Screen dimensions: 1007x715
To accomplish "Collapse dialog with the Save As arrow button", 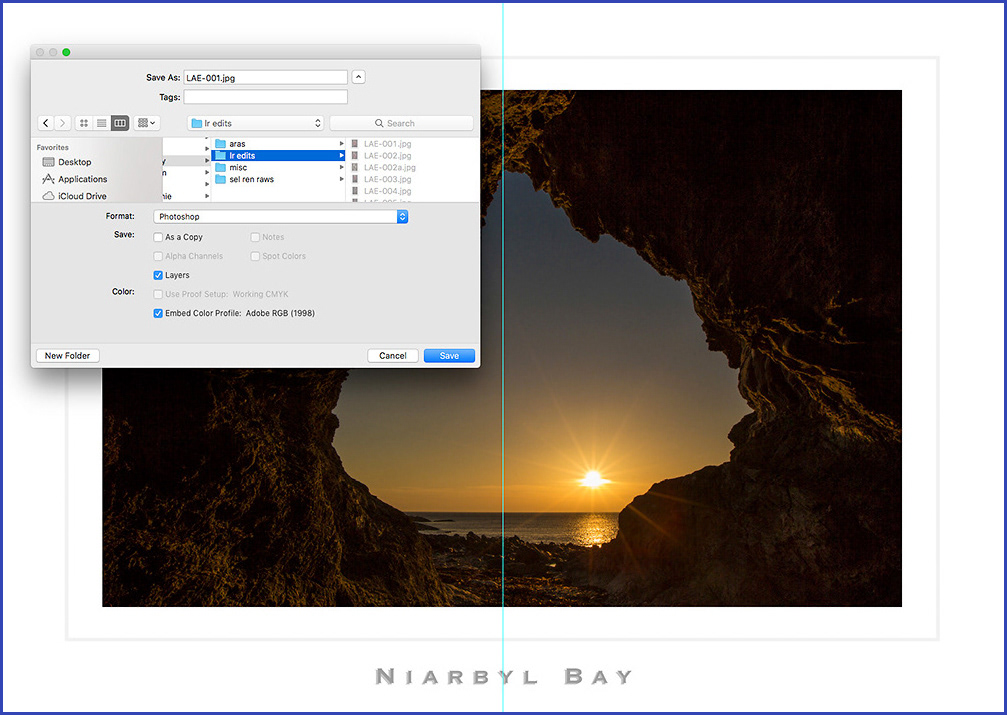I will click(359, 77).
